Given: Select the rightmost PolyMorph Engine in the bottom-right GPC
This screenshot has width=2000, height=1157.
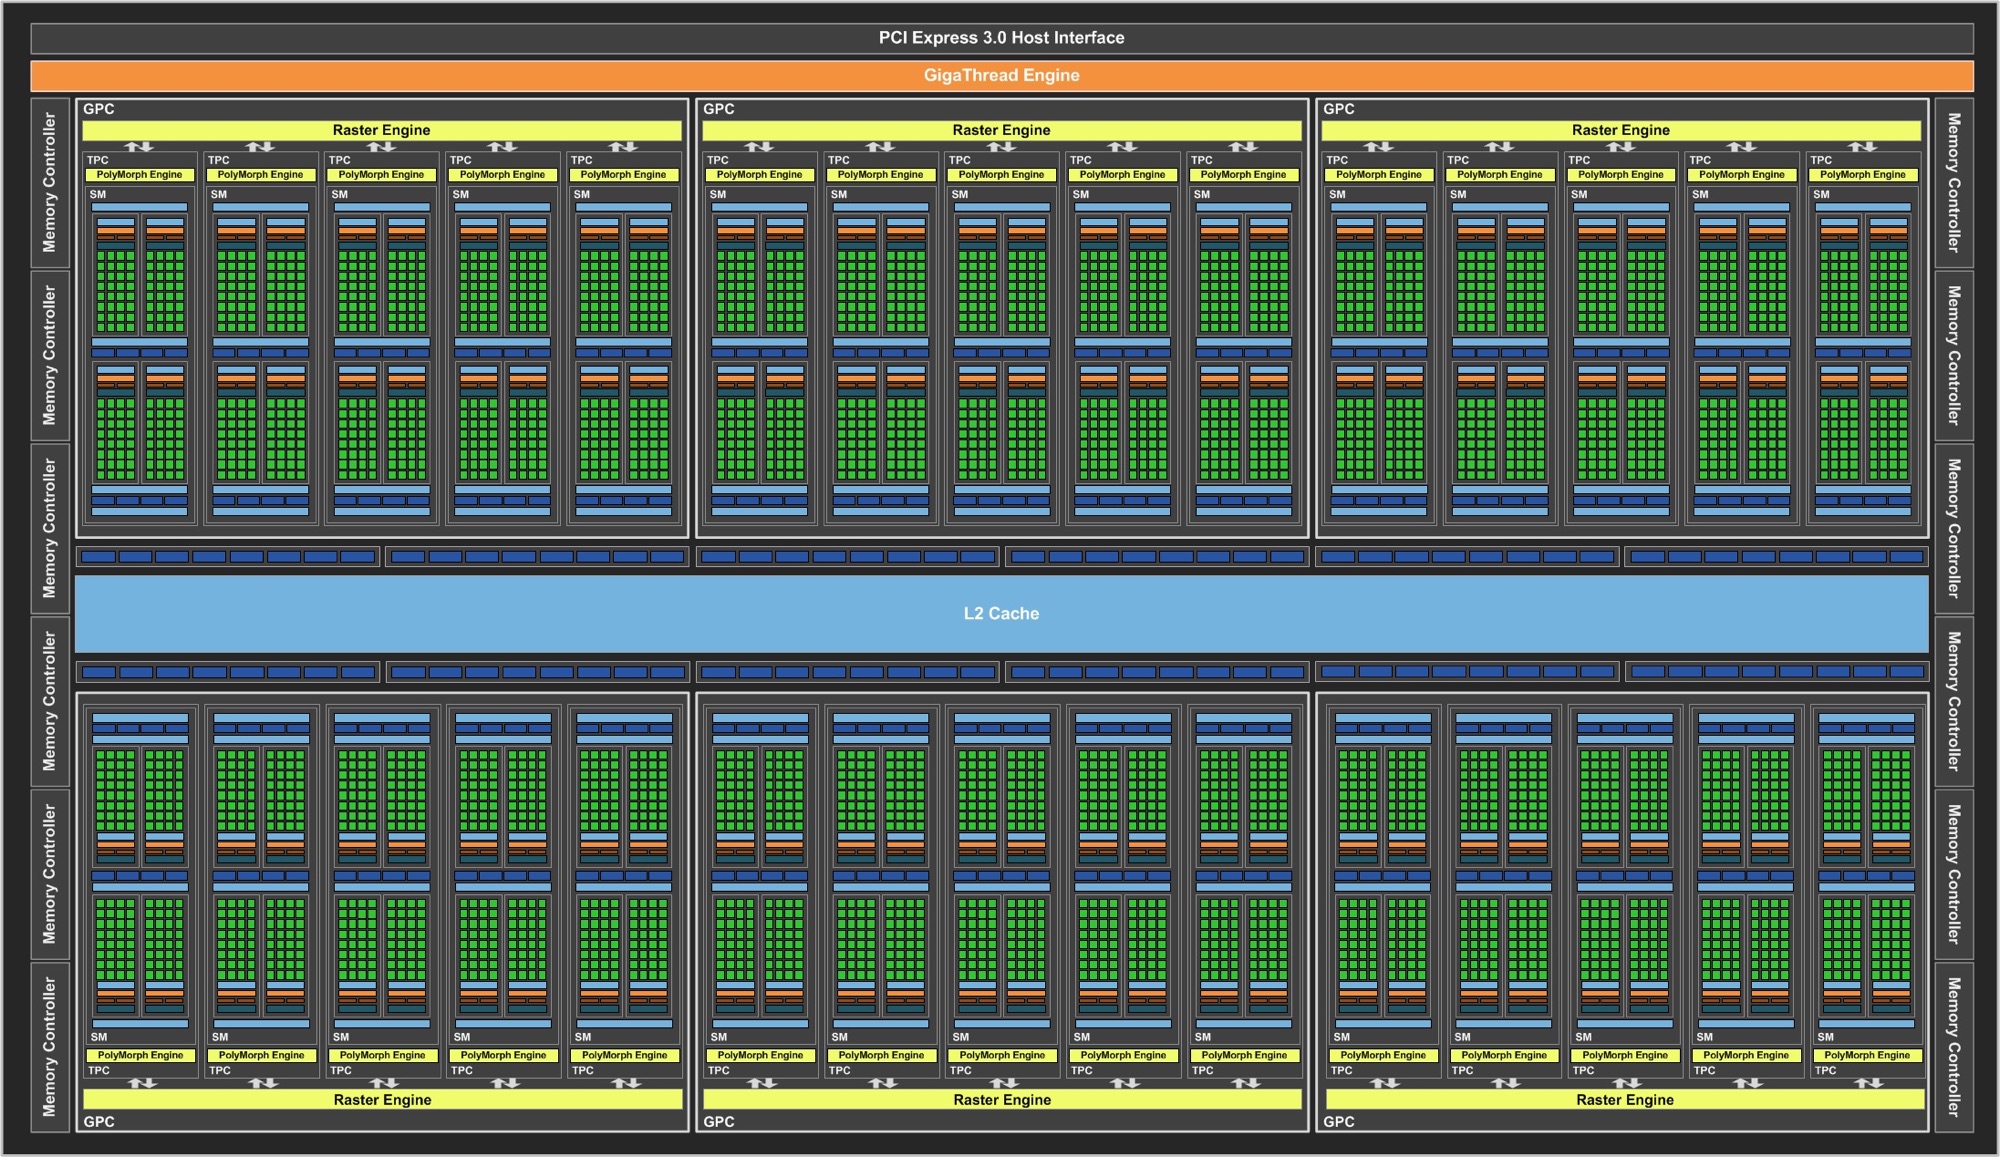Looking at the screenshot, I should pyautogui.click(x=1867, y=1055).
